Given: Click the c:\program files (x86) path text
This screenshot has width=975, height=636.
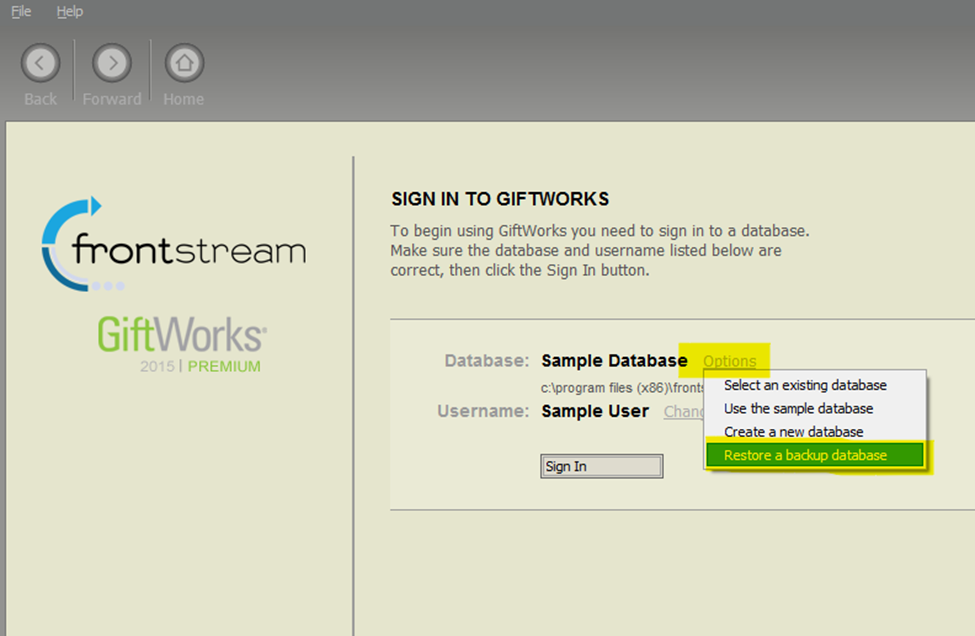Looking at the screenshot, I should pos(622,388).
